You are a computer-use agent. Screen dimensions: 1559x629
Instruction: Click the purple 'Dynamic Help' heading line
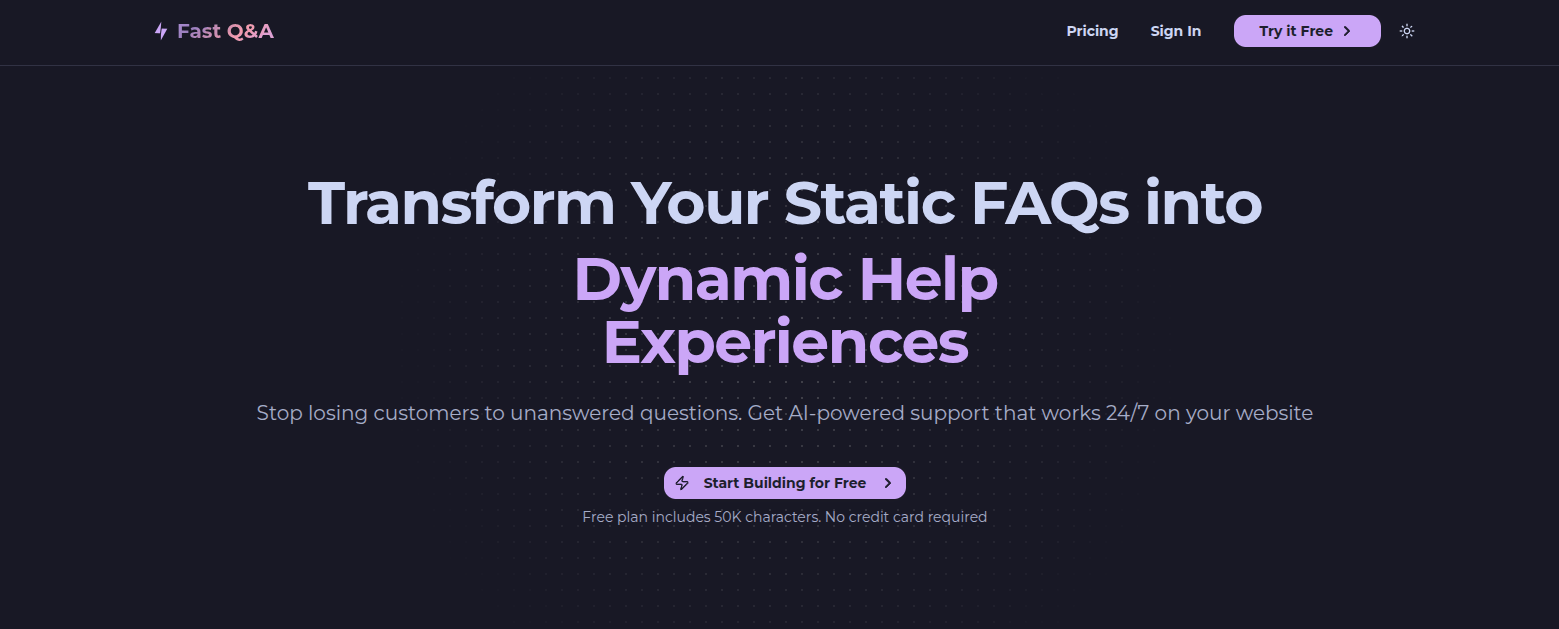point(785,279)
